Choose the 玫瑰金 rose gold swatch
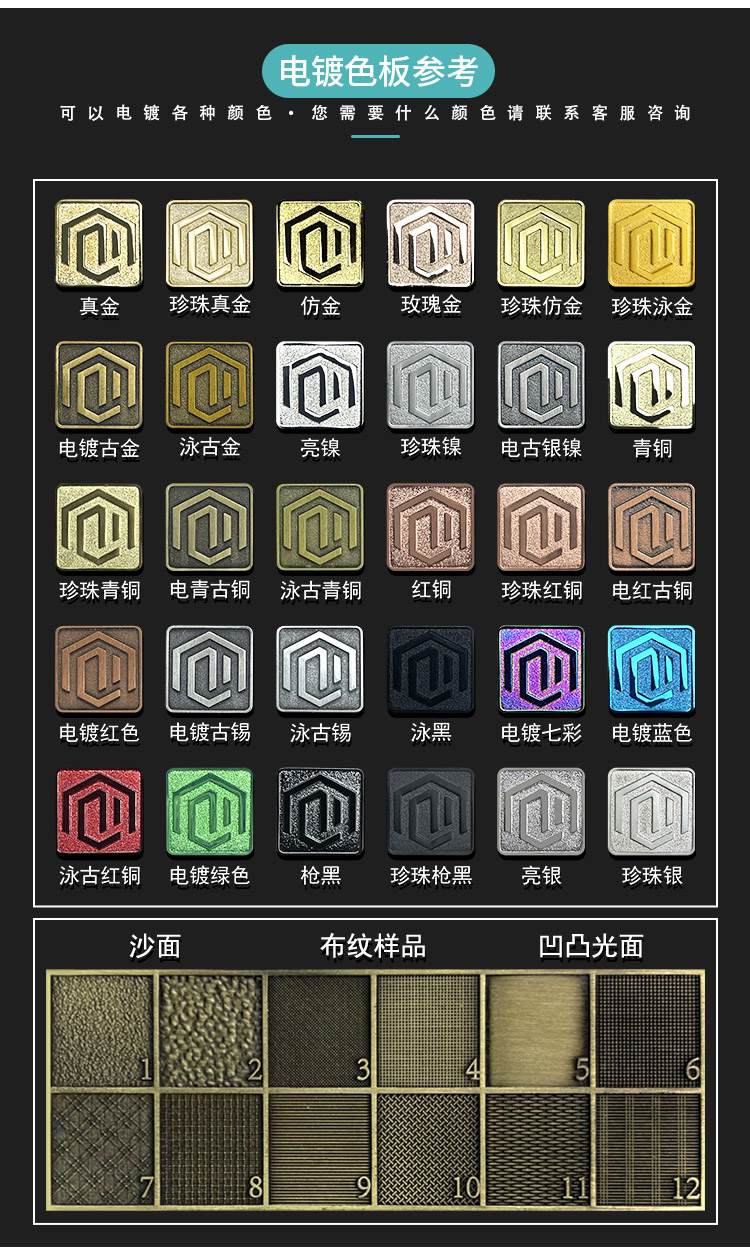Image resolution: width=750 pixels, height=1248 pixels. (x=431, y=244)
